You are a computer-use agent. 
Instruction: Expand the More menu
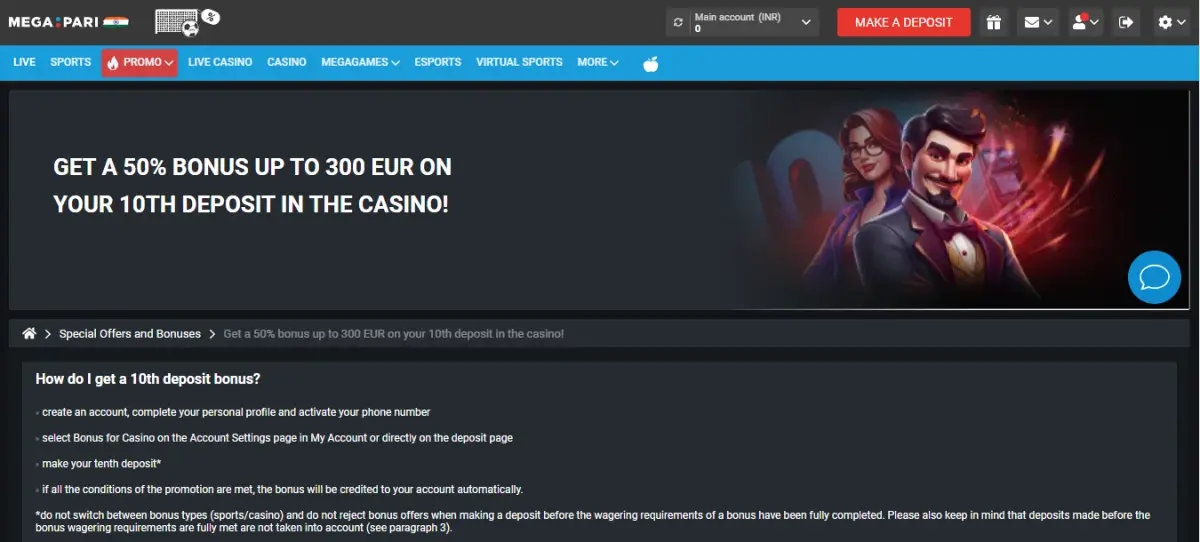(597, 62)
